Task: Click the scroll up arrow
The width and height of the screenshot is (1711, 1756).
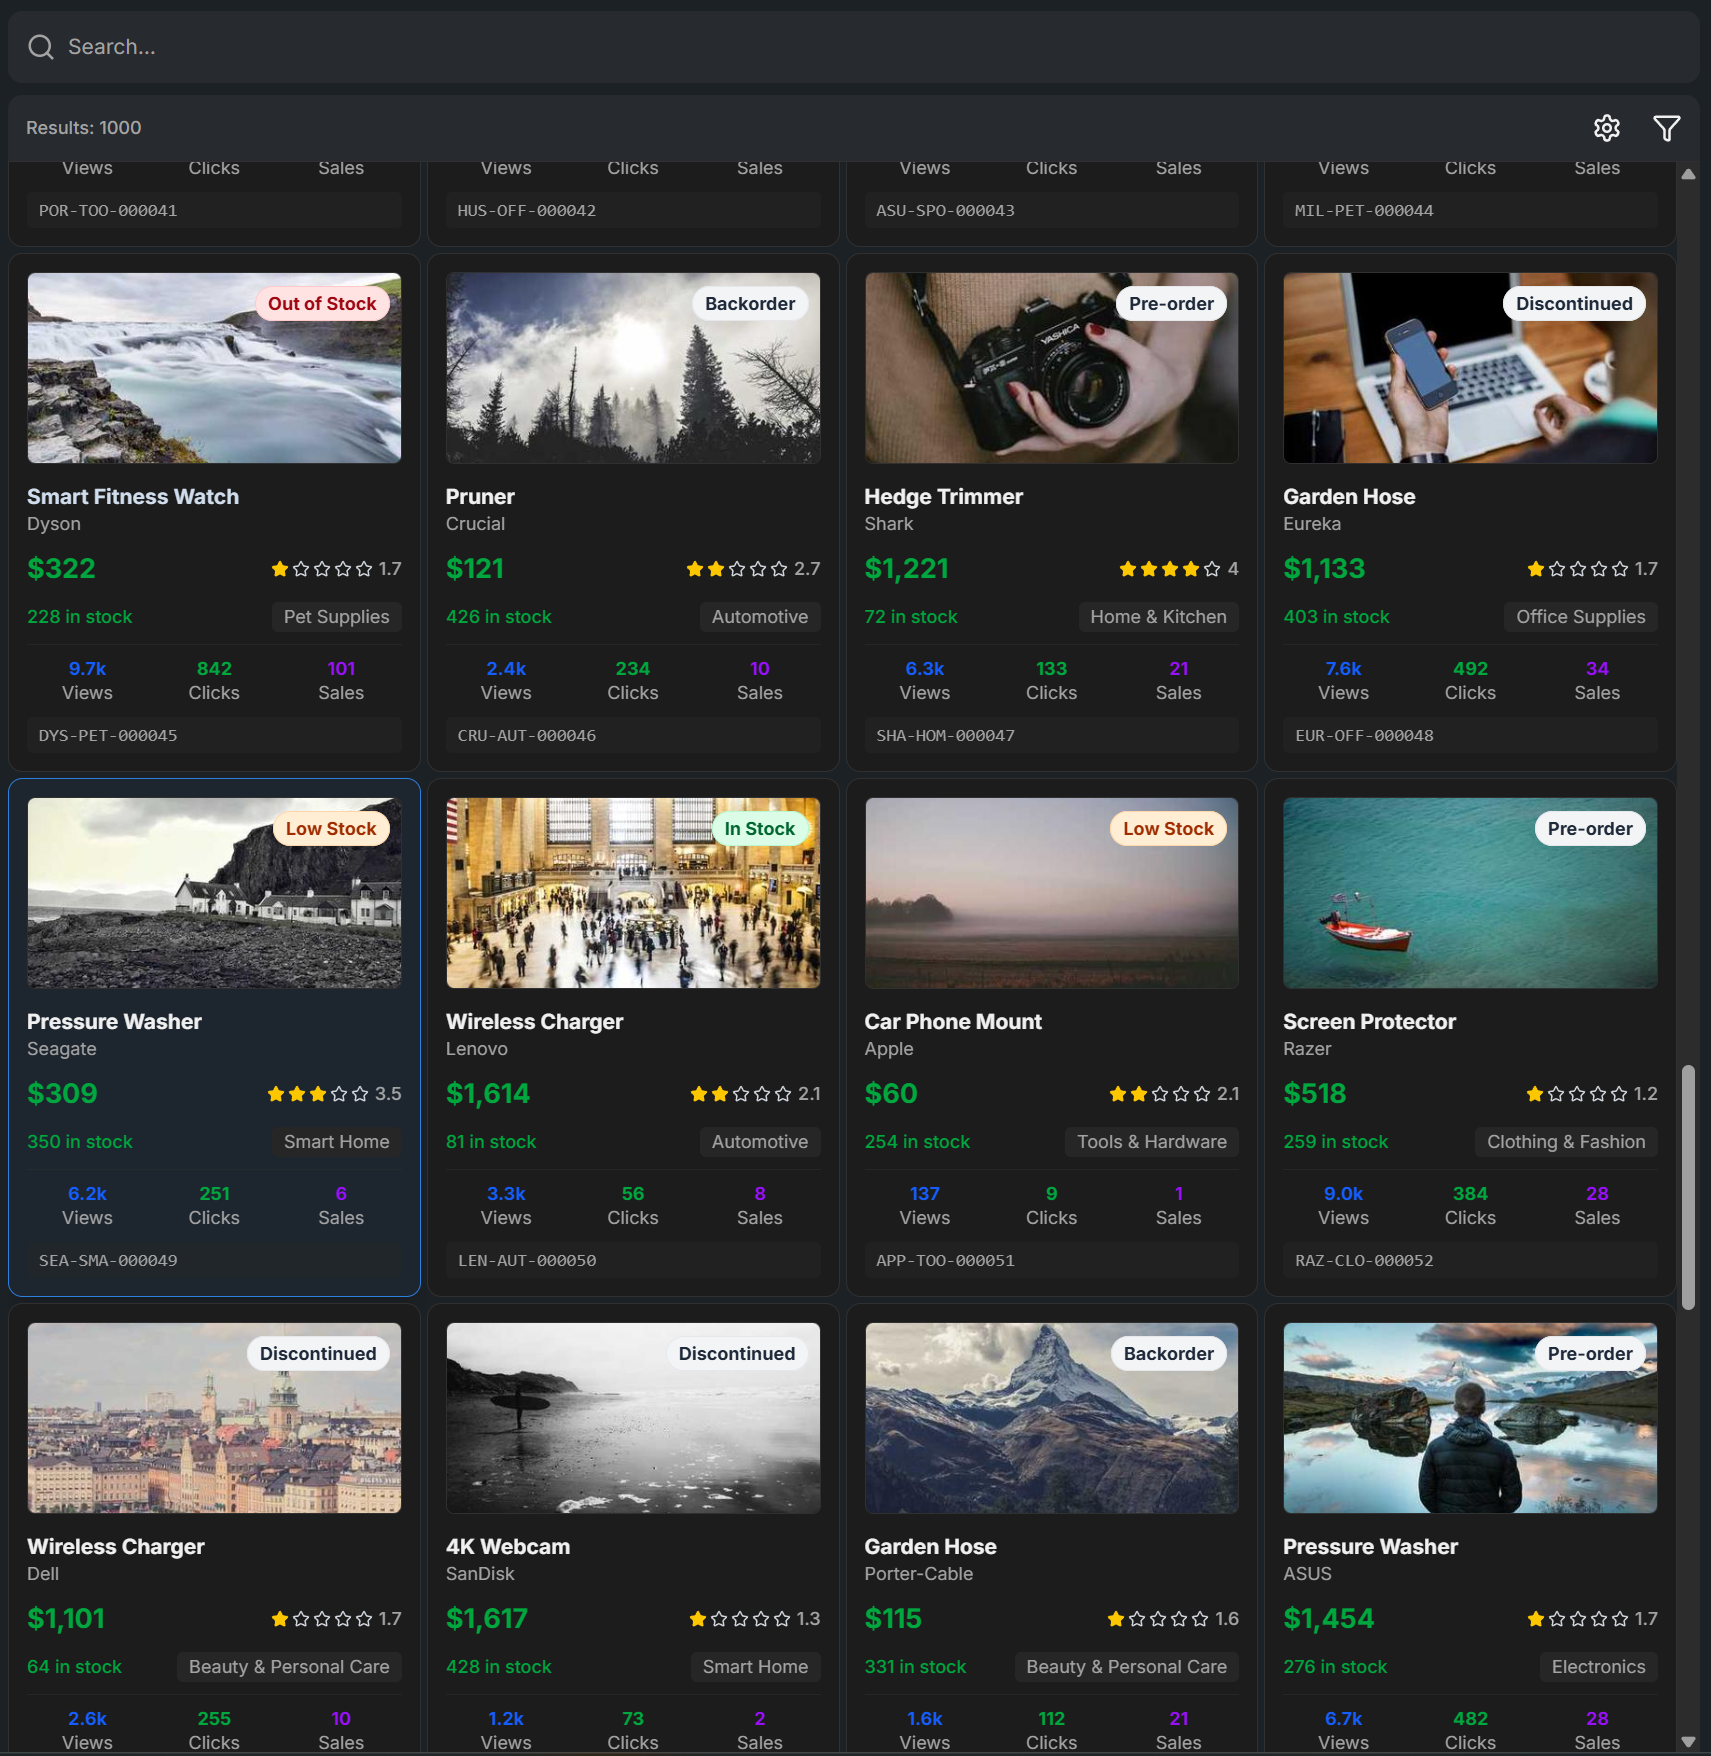Action: [1688, 174]
